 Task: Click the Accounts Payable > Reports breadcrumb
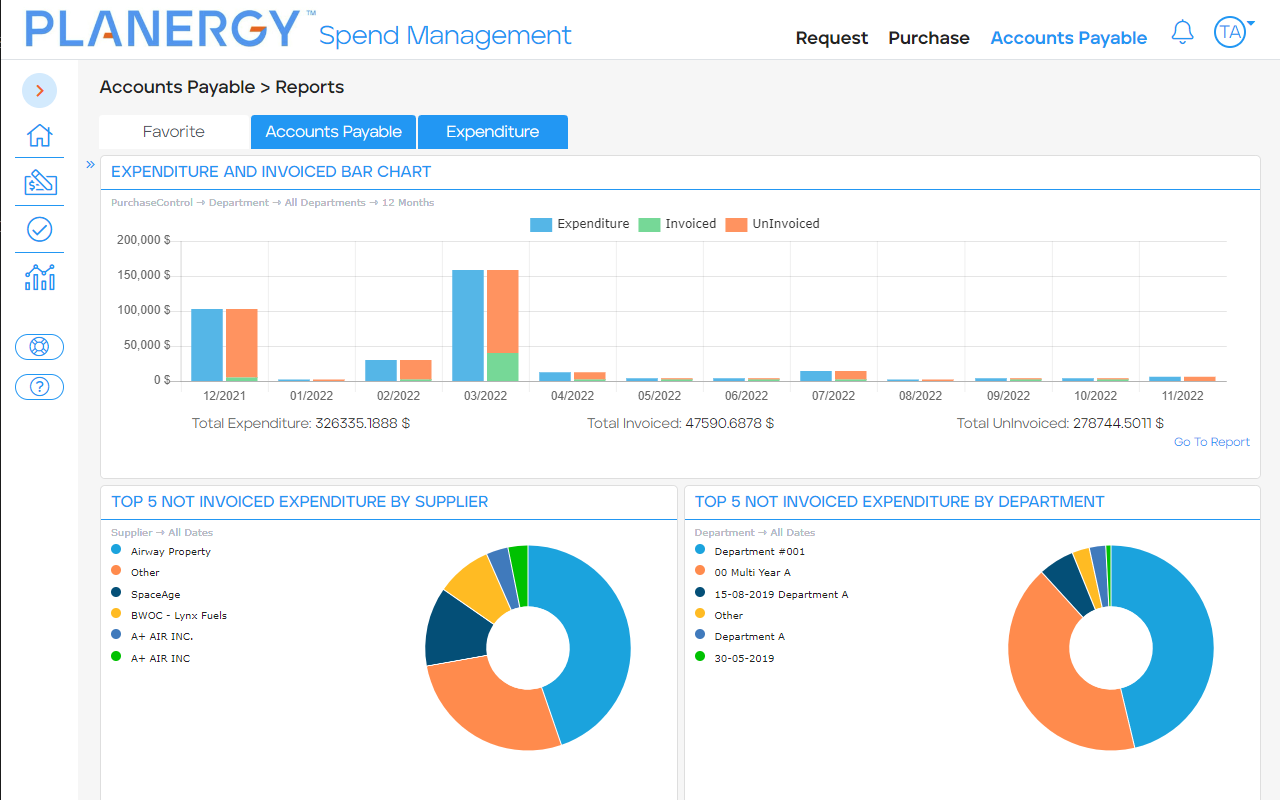point(222,87)
